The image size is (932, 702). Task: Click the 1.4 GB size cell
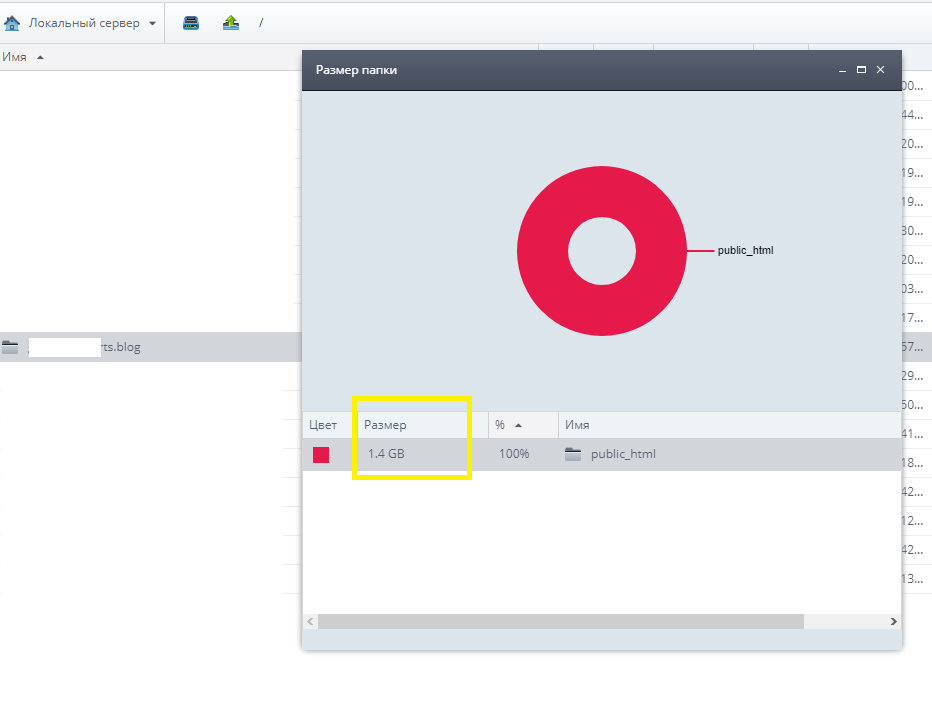click(386, 454)
